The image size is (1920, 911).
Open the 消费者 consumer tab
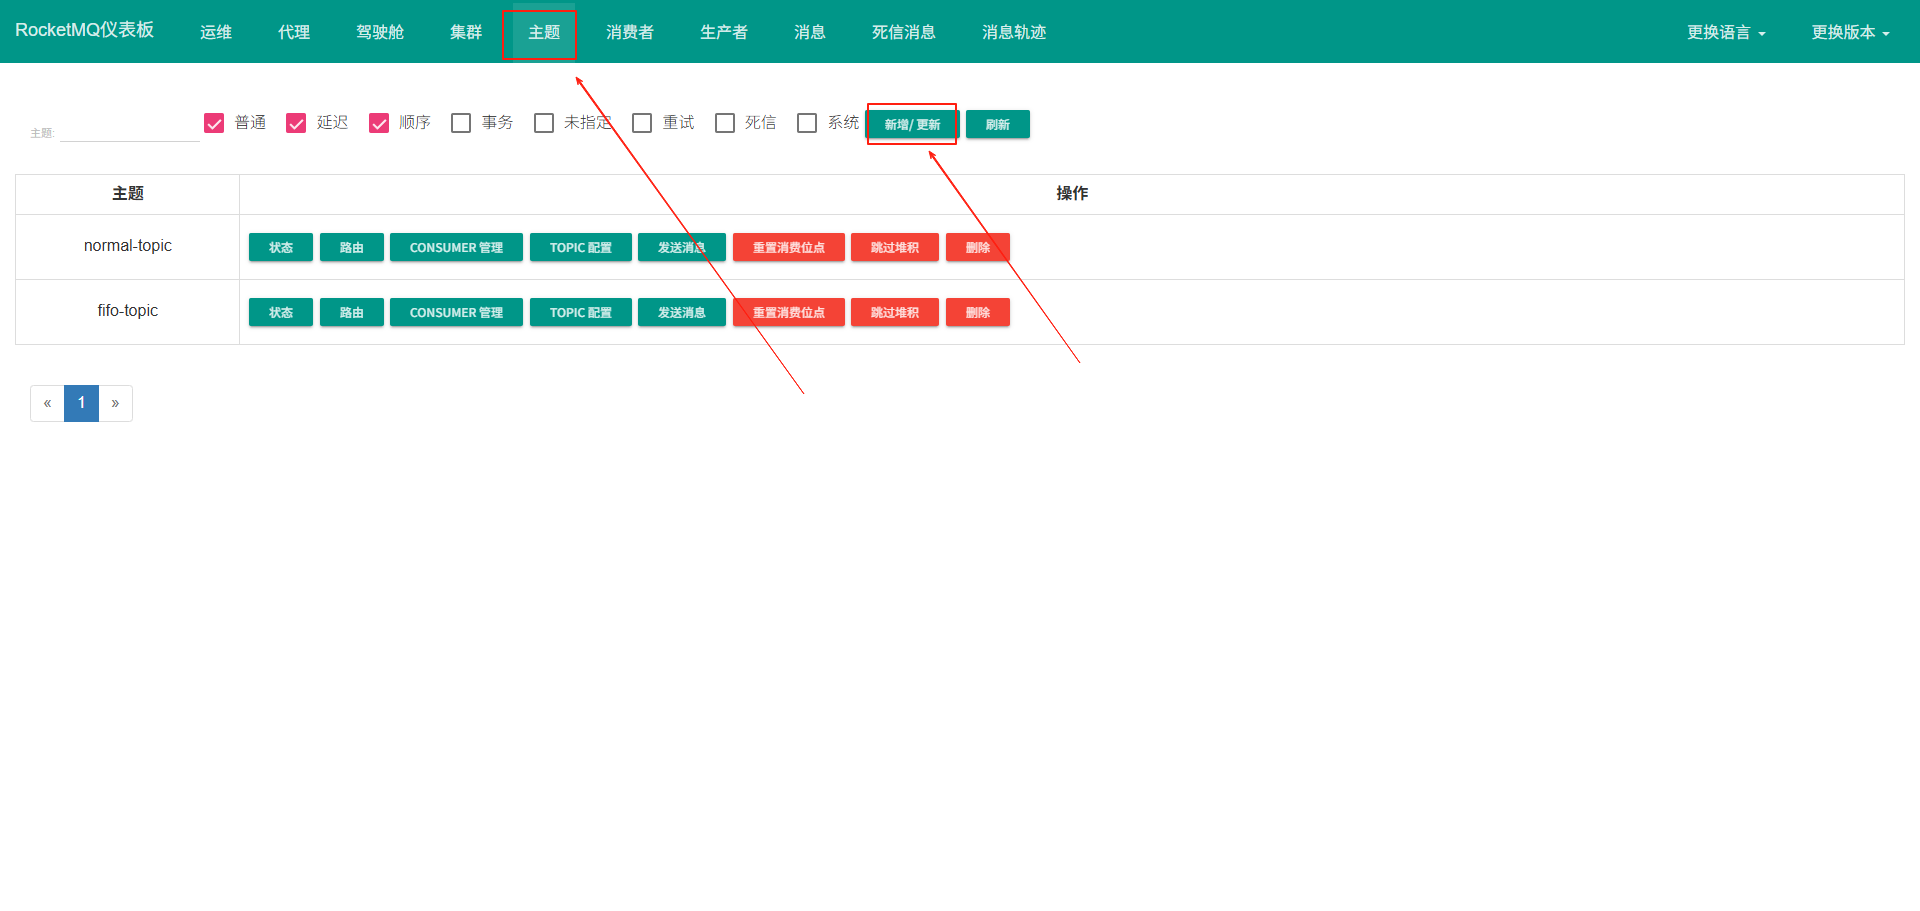[x=630, y=32]
